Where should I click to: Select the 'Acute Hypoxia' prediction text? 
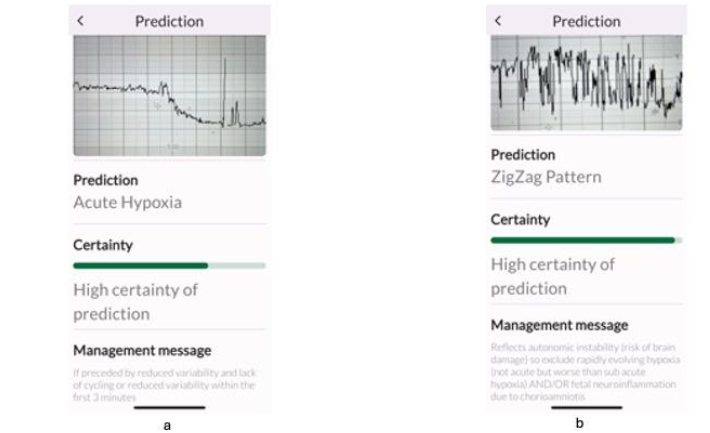(x=127, y=201)
